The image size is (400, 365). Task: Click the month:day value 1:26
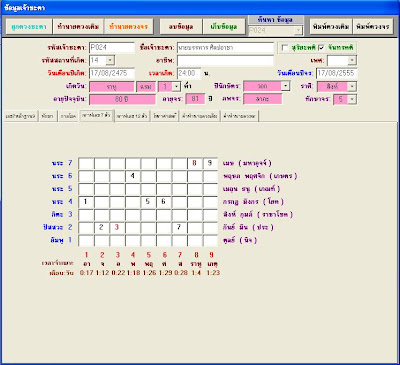(x=149, y=273)
